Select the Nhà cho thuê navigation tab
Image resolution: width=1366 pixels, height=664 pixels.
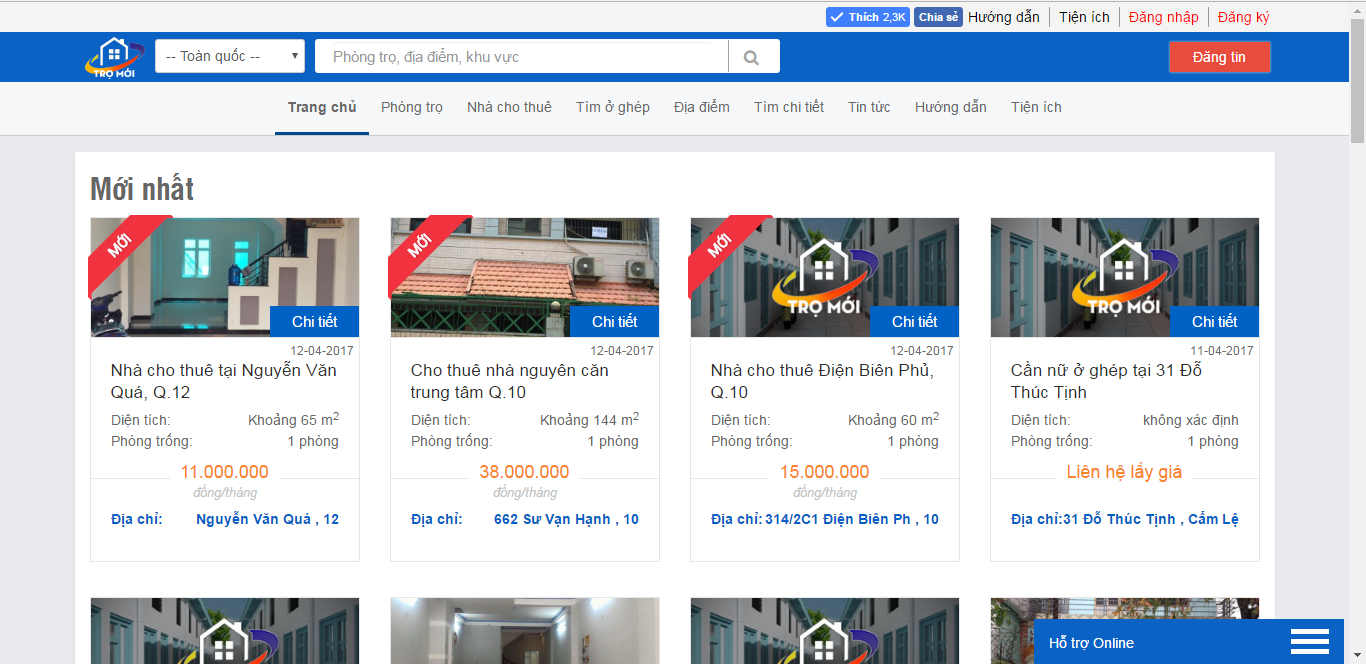point(509,107)
